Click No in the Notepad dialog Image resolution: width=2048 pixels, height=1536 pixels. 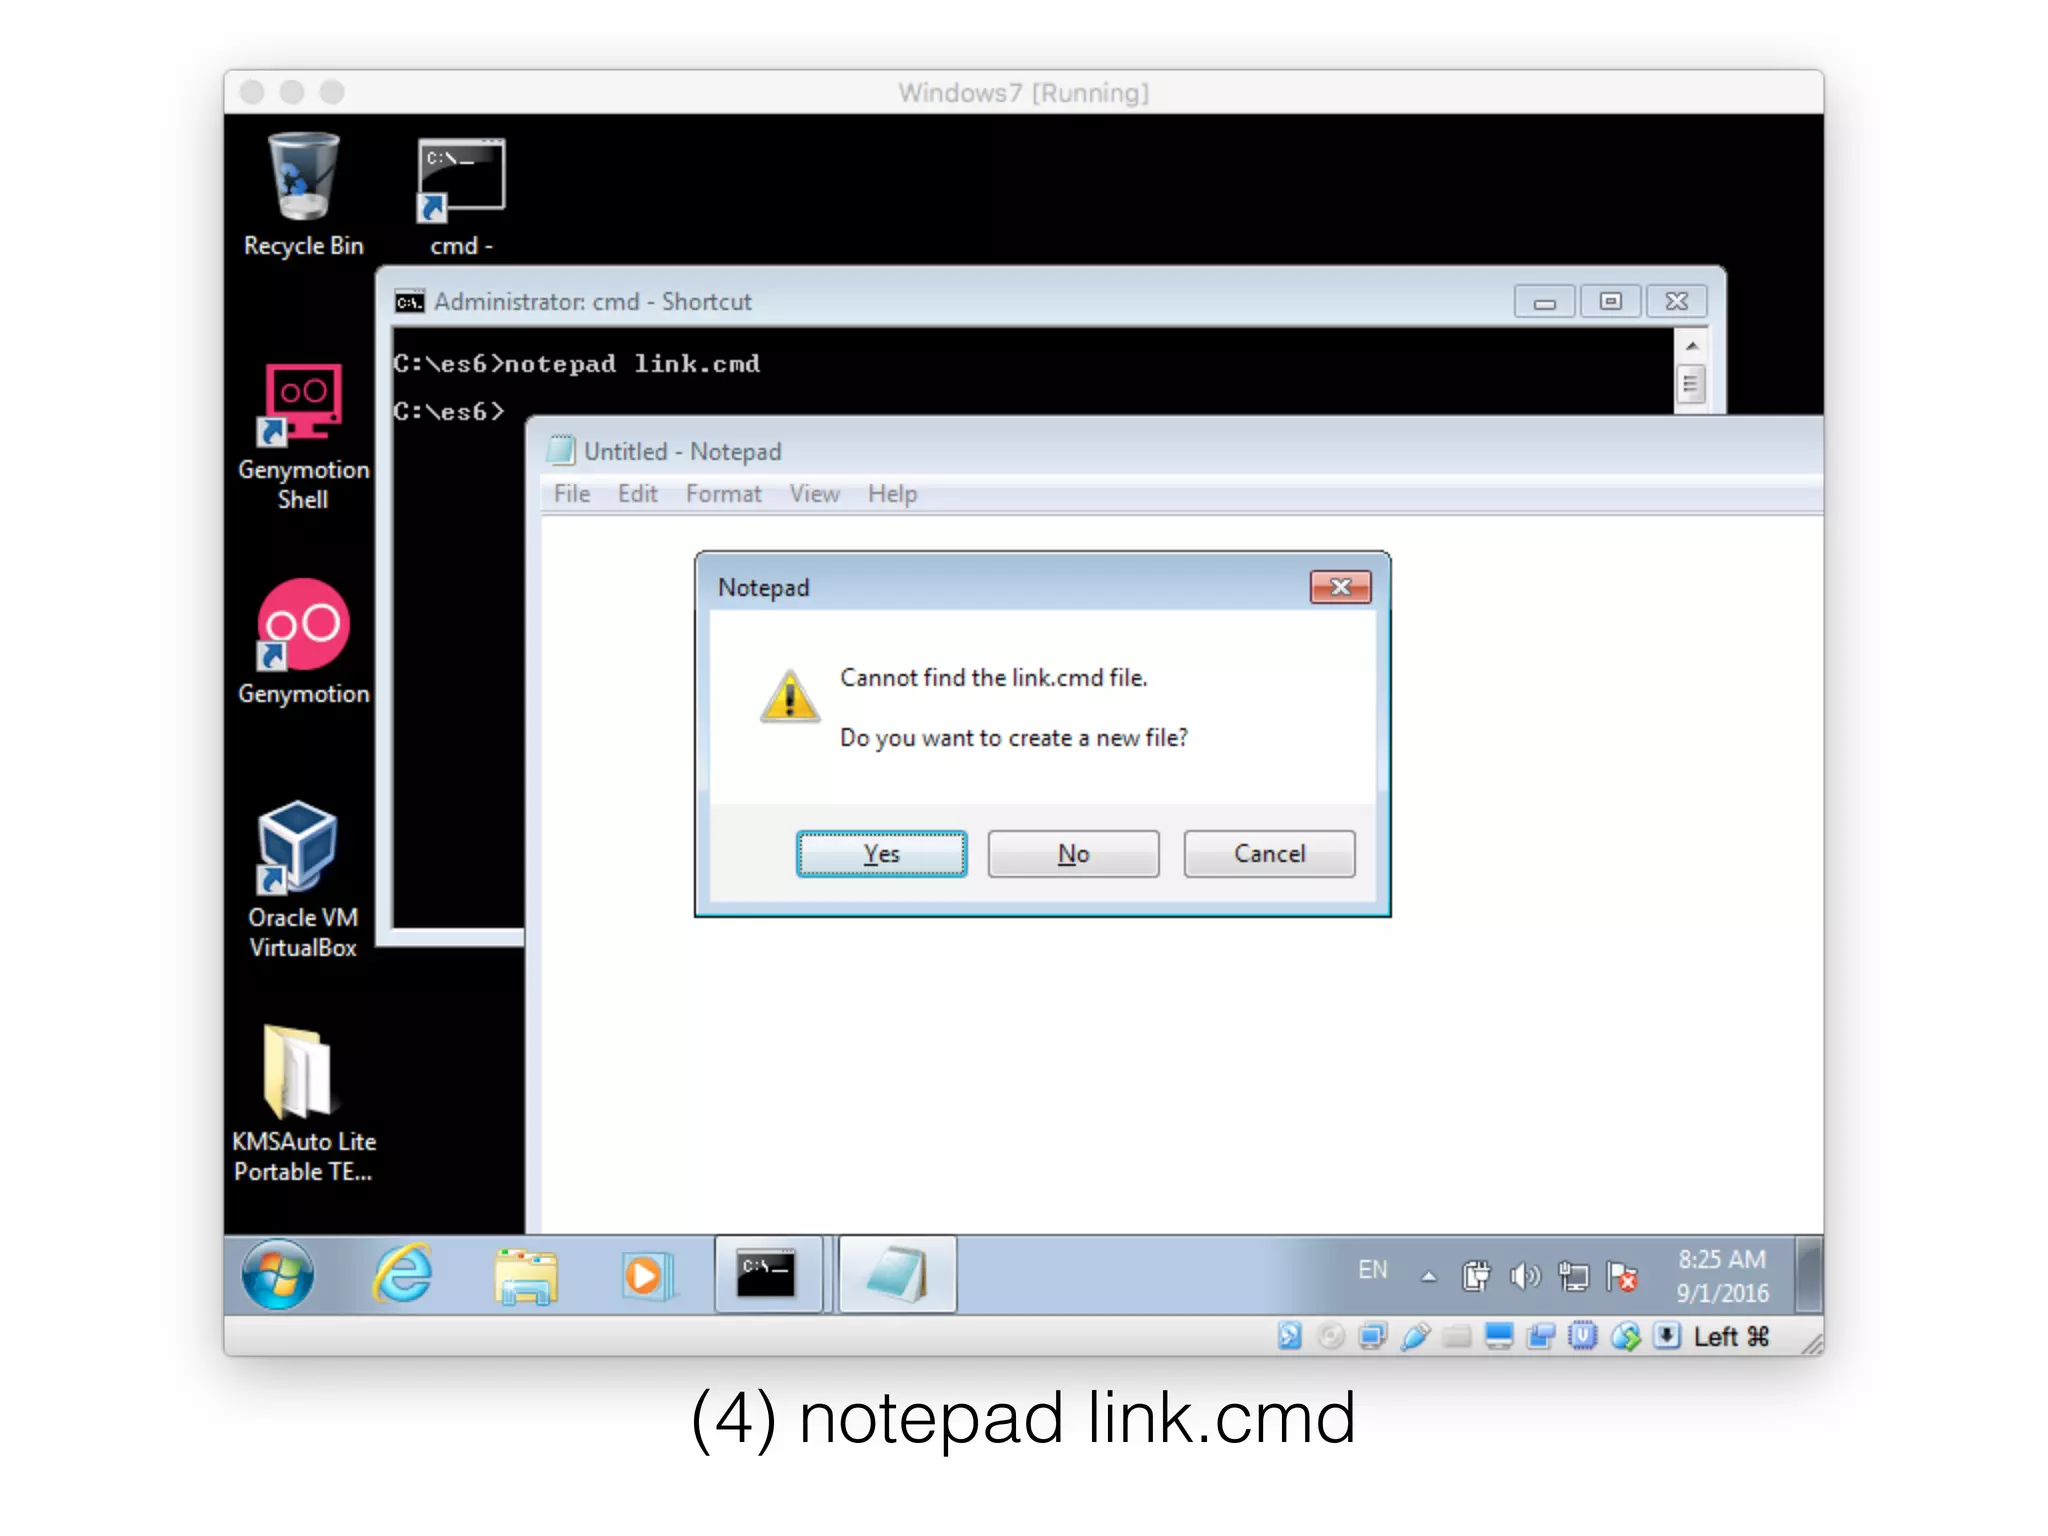[1073, 854]
